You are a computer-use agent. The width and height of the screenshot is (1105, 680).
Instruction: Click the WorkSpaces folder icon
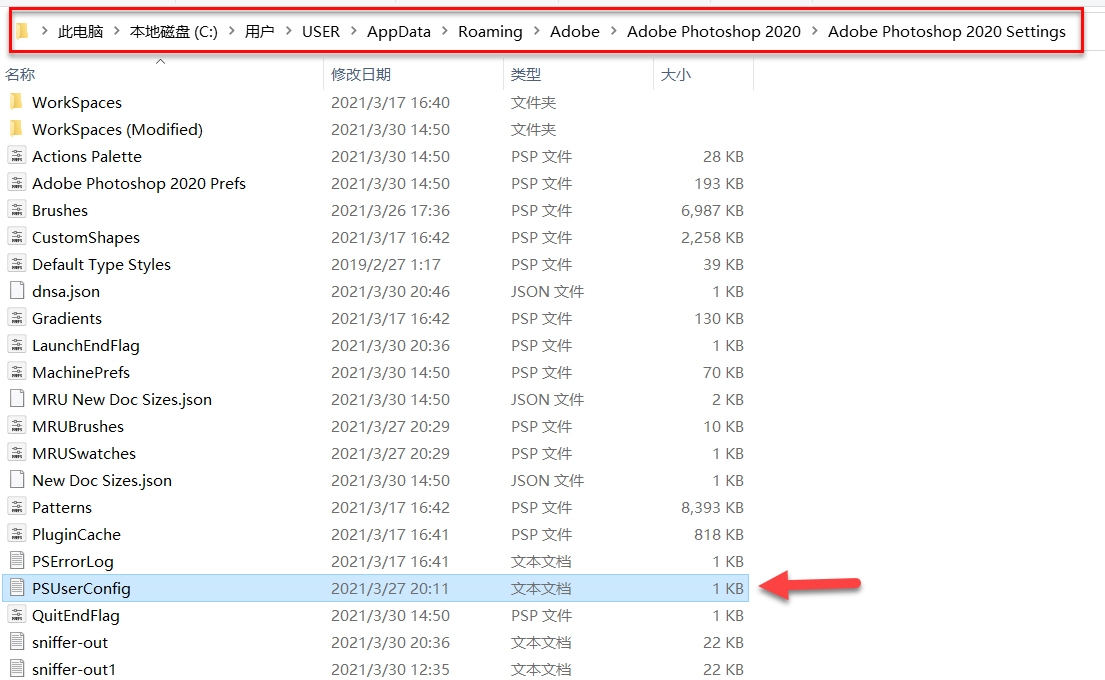15,102
